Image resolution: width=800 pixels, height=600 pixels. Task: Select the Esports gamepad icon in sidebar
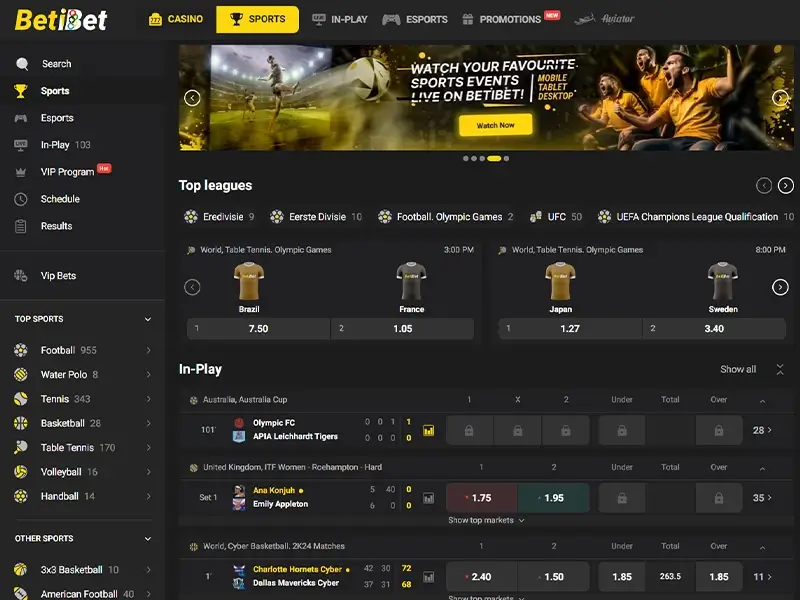[21, 118]
